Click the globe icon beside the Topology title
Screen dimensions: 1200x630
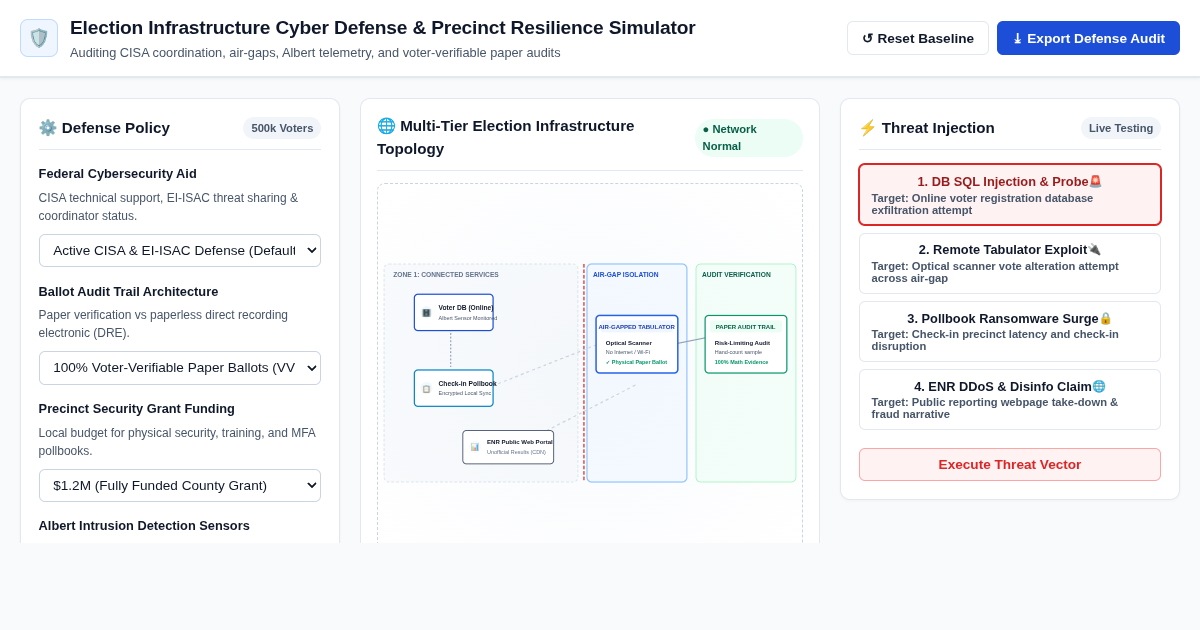[x=386, y=126]
